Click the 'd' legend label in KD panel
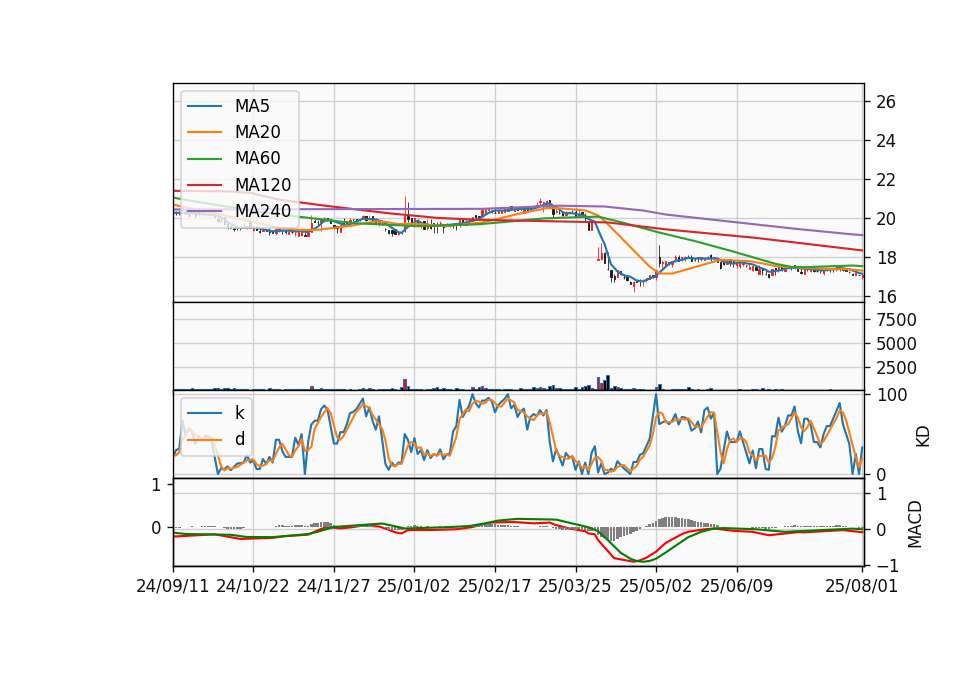Viewport: 960px width, 690px height. (x=240, y=439)
